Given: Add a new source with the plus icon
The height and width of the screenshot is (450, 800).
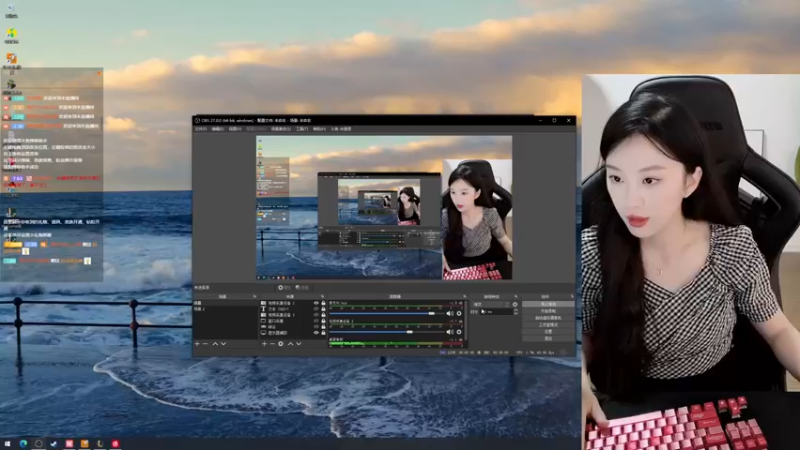Looking at the screenshot, I should pos(264,344).
